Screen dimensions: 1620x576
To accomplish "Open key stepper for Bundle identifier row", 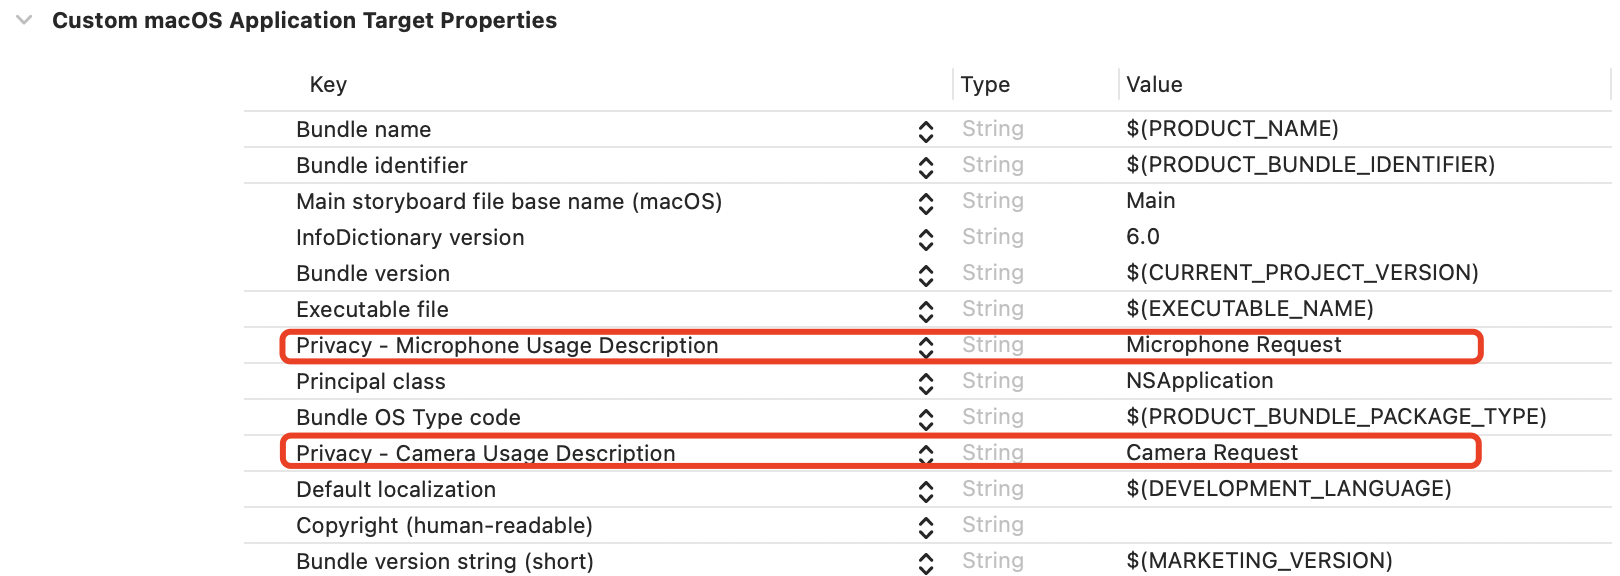I will pos(926,167).
